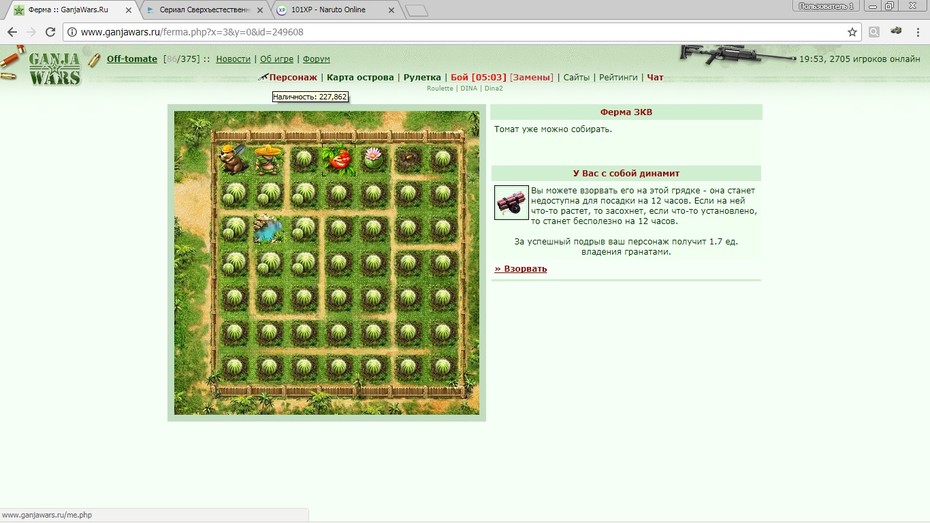This screenshot has width=930, height=523.
Task: Open Рулетка menu item
Action: (x=422, y=77)
